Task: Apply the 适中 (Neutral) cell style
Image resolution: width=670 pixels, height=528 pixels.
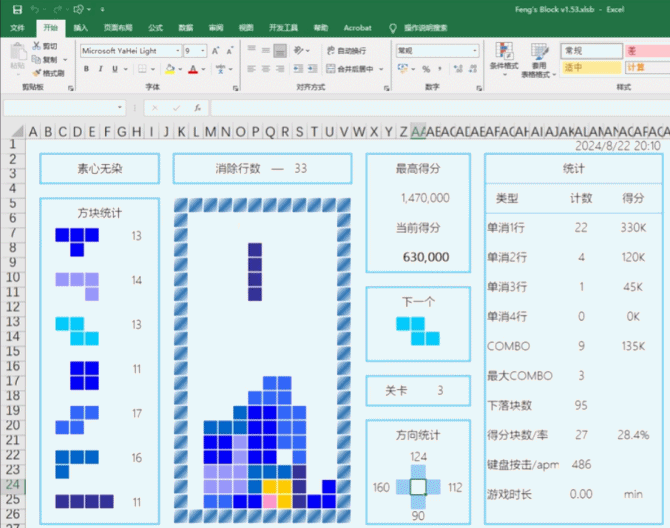Action: (x=591, y=67)
